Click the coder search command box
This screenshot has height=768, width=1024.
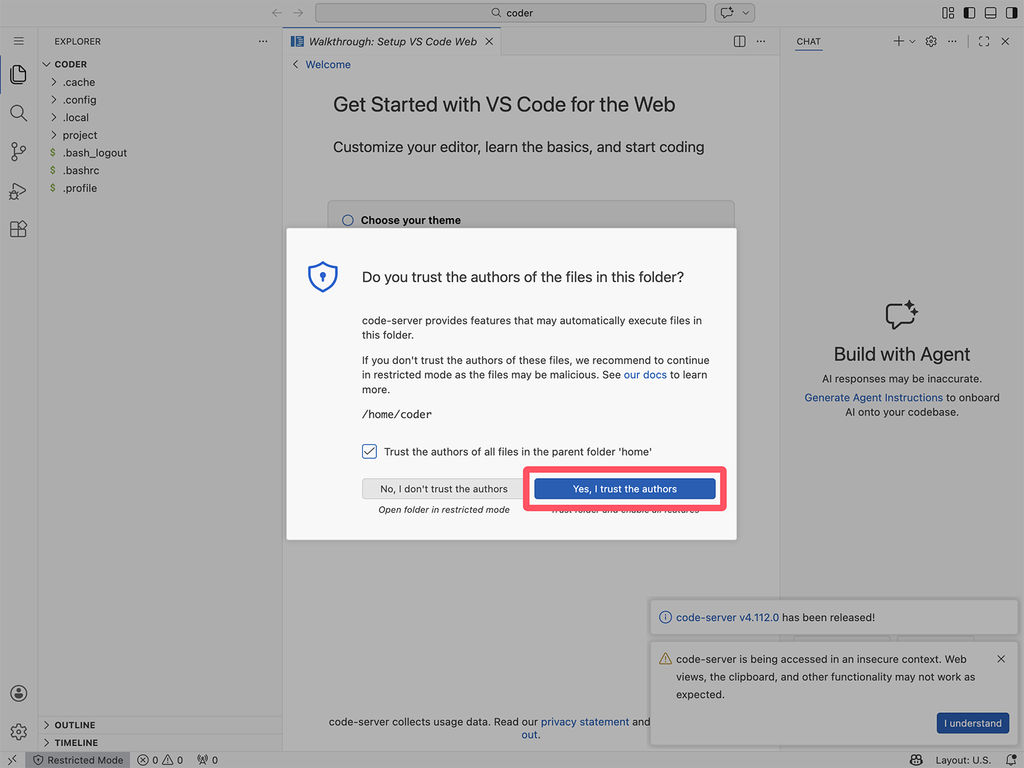tap(510, 13)
